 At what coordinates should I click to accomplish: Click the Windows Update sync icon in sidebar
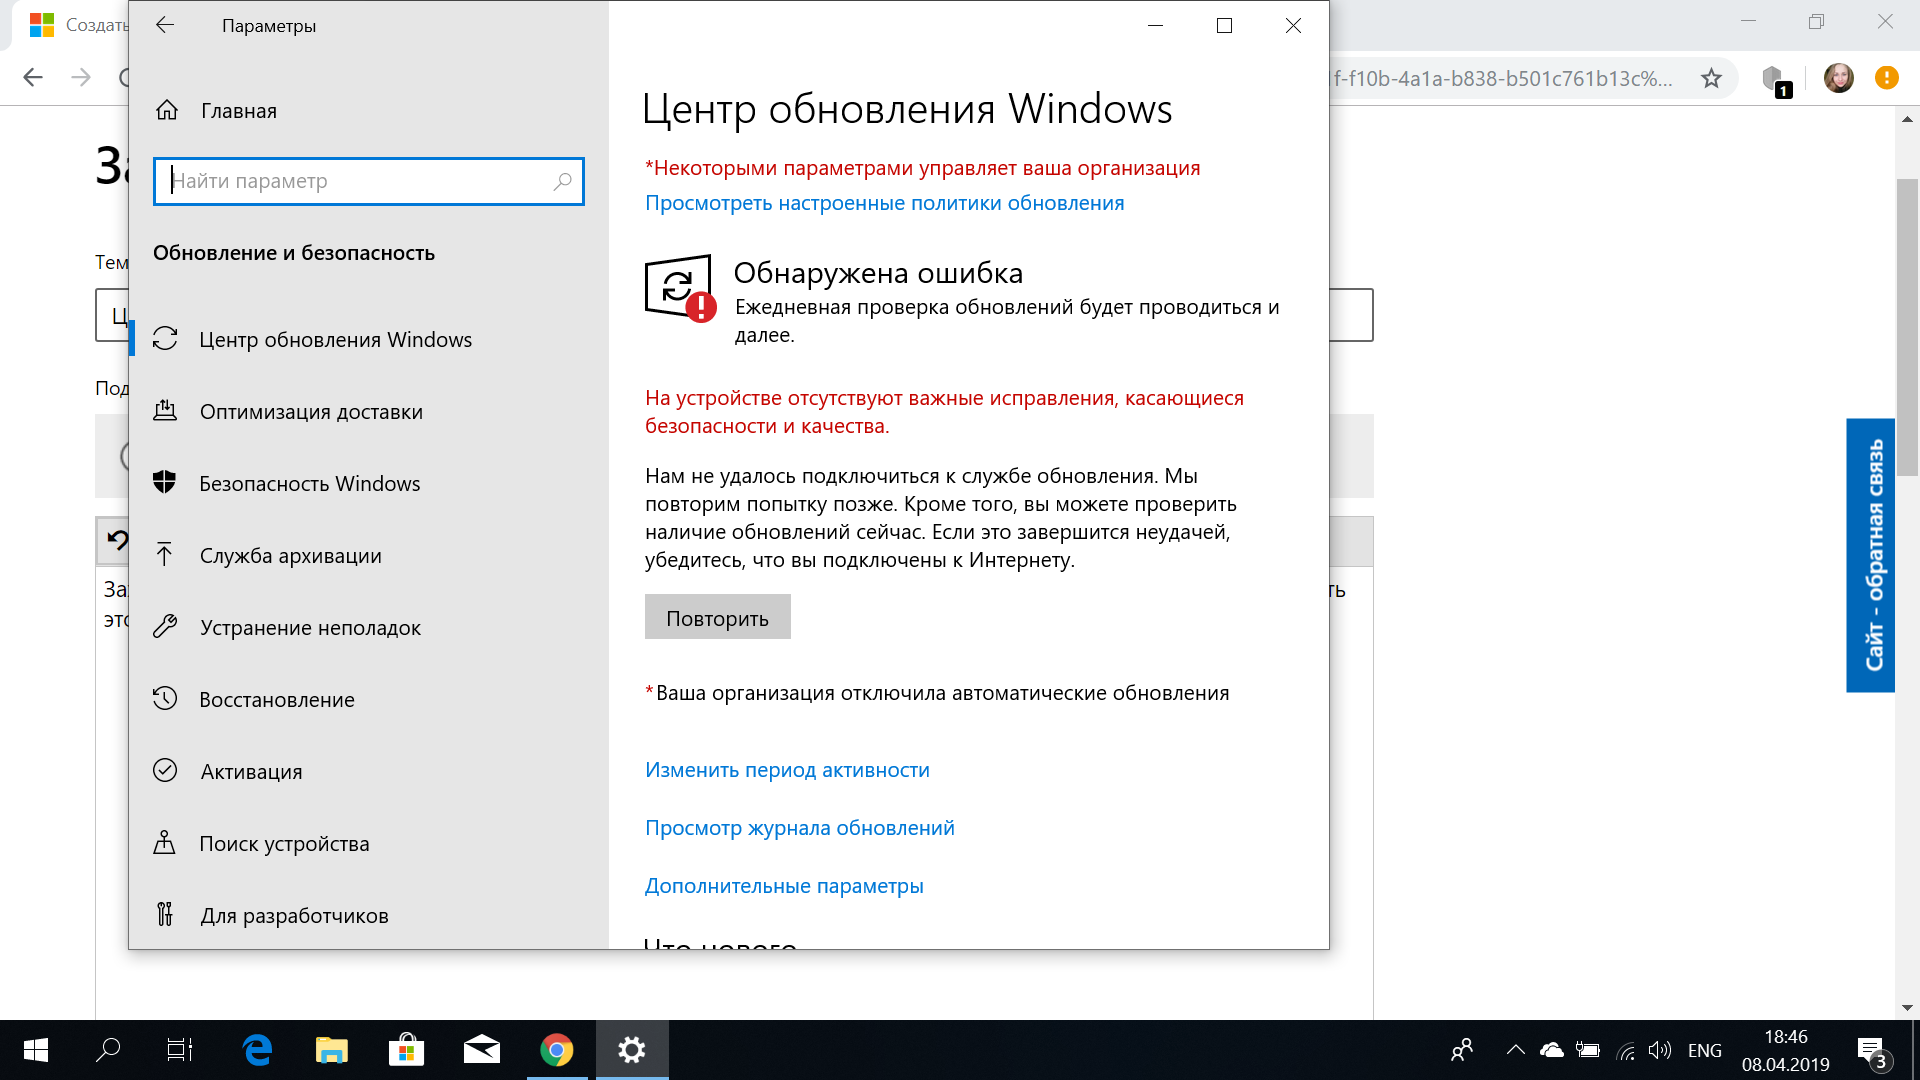pos(165,339)
